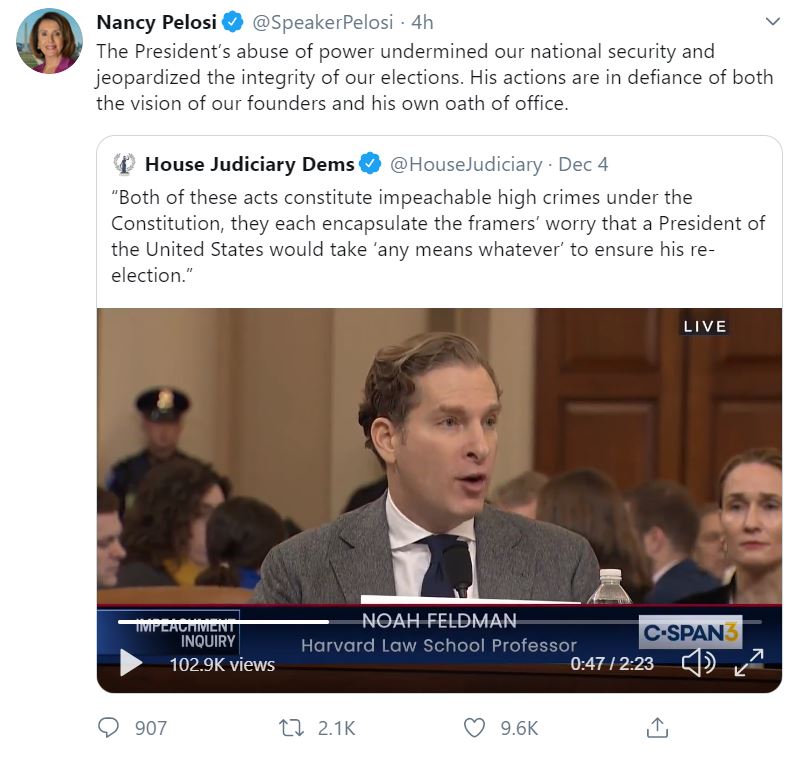Retweet this tweet
This screenshot has width=795, height=757.
coord(290,727)
